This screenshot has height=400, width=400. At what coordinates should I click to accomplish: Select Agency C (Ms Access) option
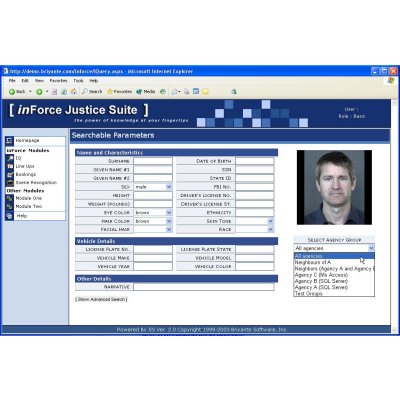[334, 275]
